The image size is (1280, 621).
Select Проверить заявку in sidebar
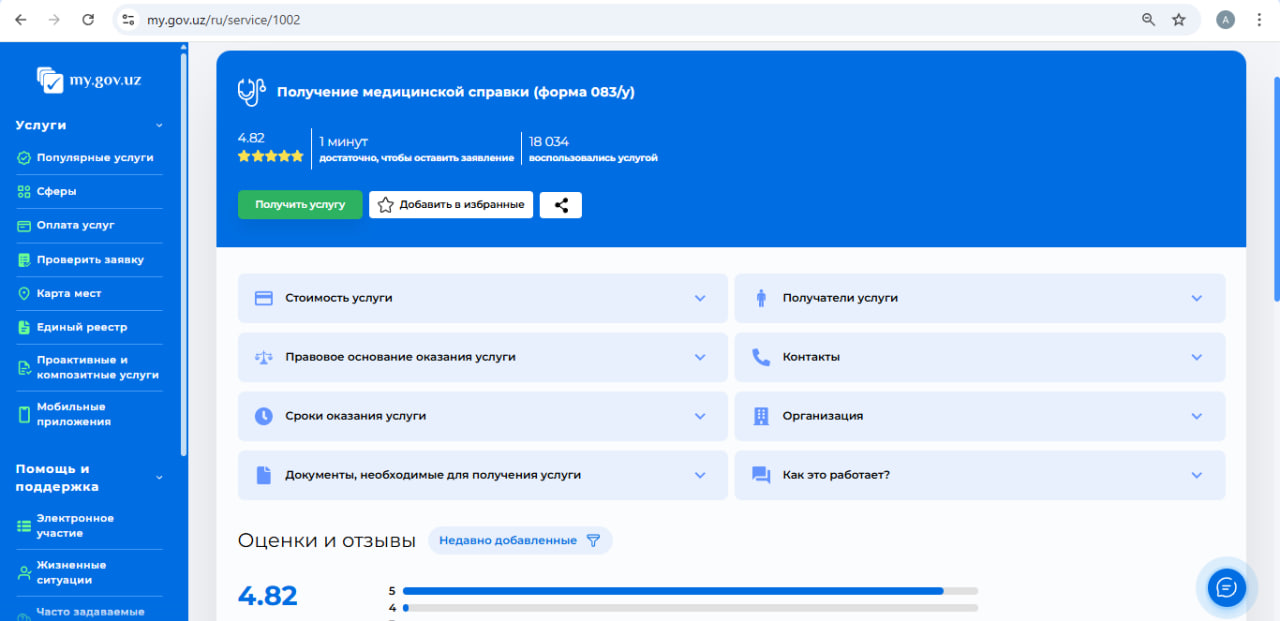click(x=90, y=260)
